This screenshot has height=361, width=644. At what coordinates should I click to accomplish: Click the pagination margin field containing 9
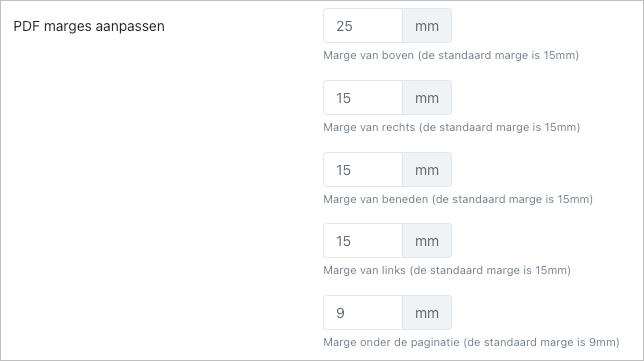point(363,313)
